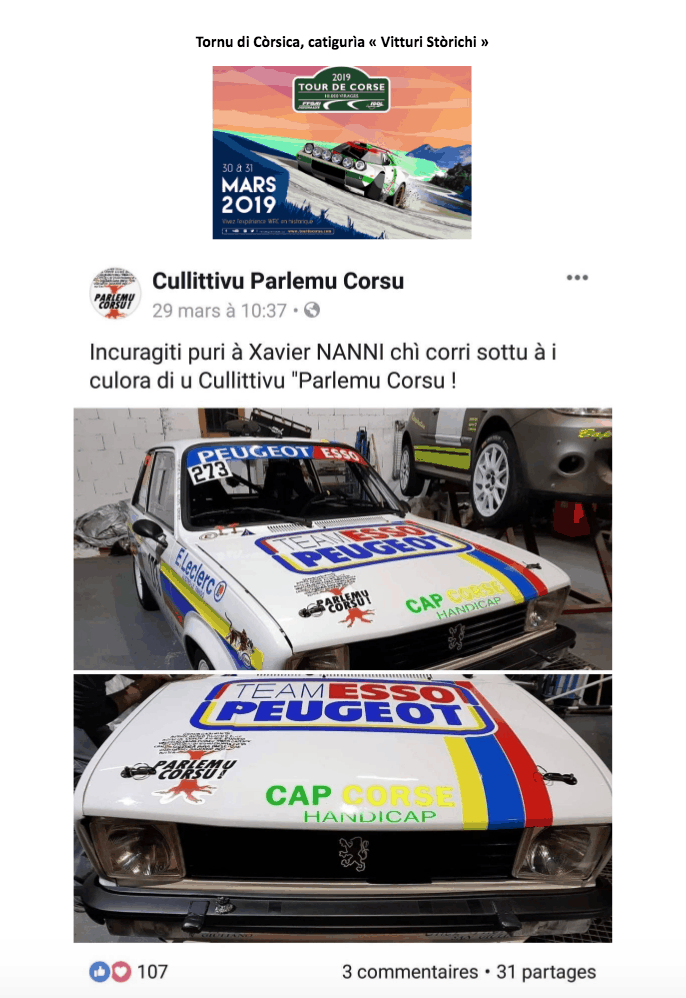
Task: Click the Parlemu Corsu profile avatar
Action: 115,293
